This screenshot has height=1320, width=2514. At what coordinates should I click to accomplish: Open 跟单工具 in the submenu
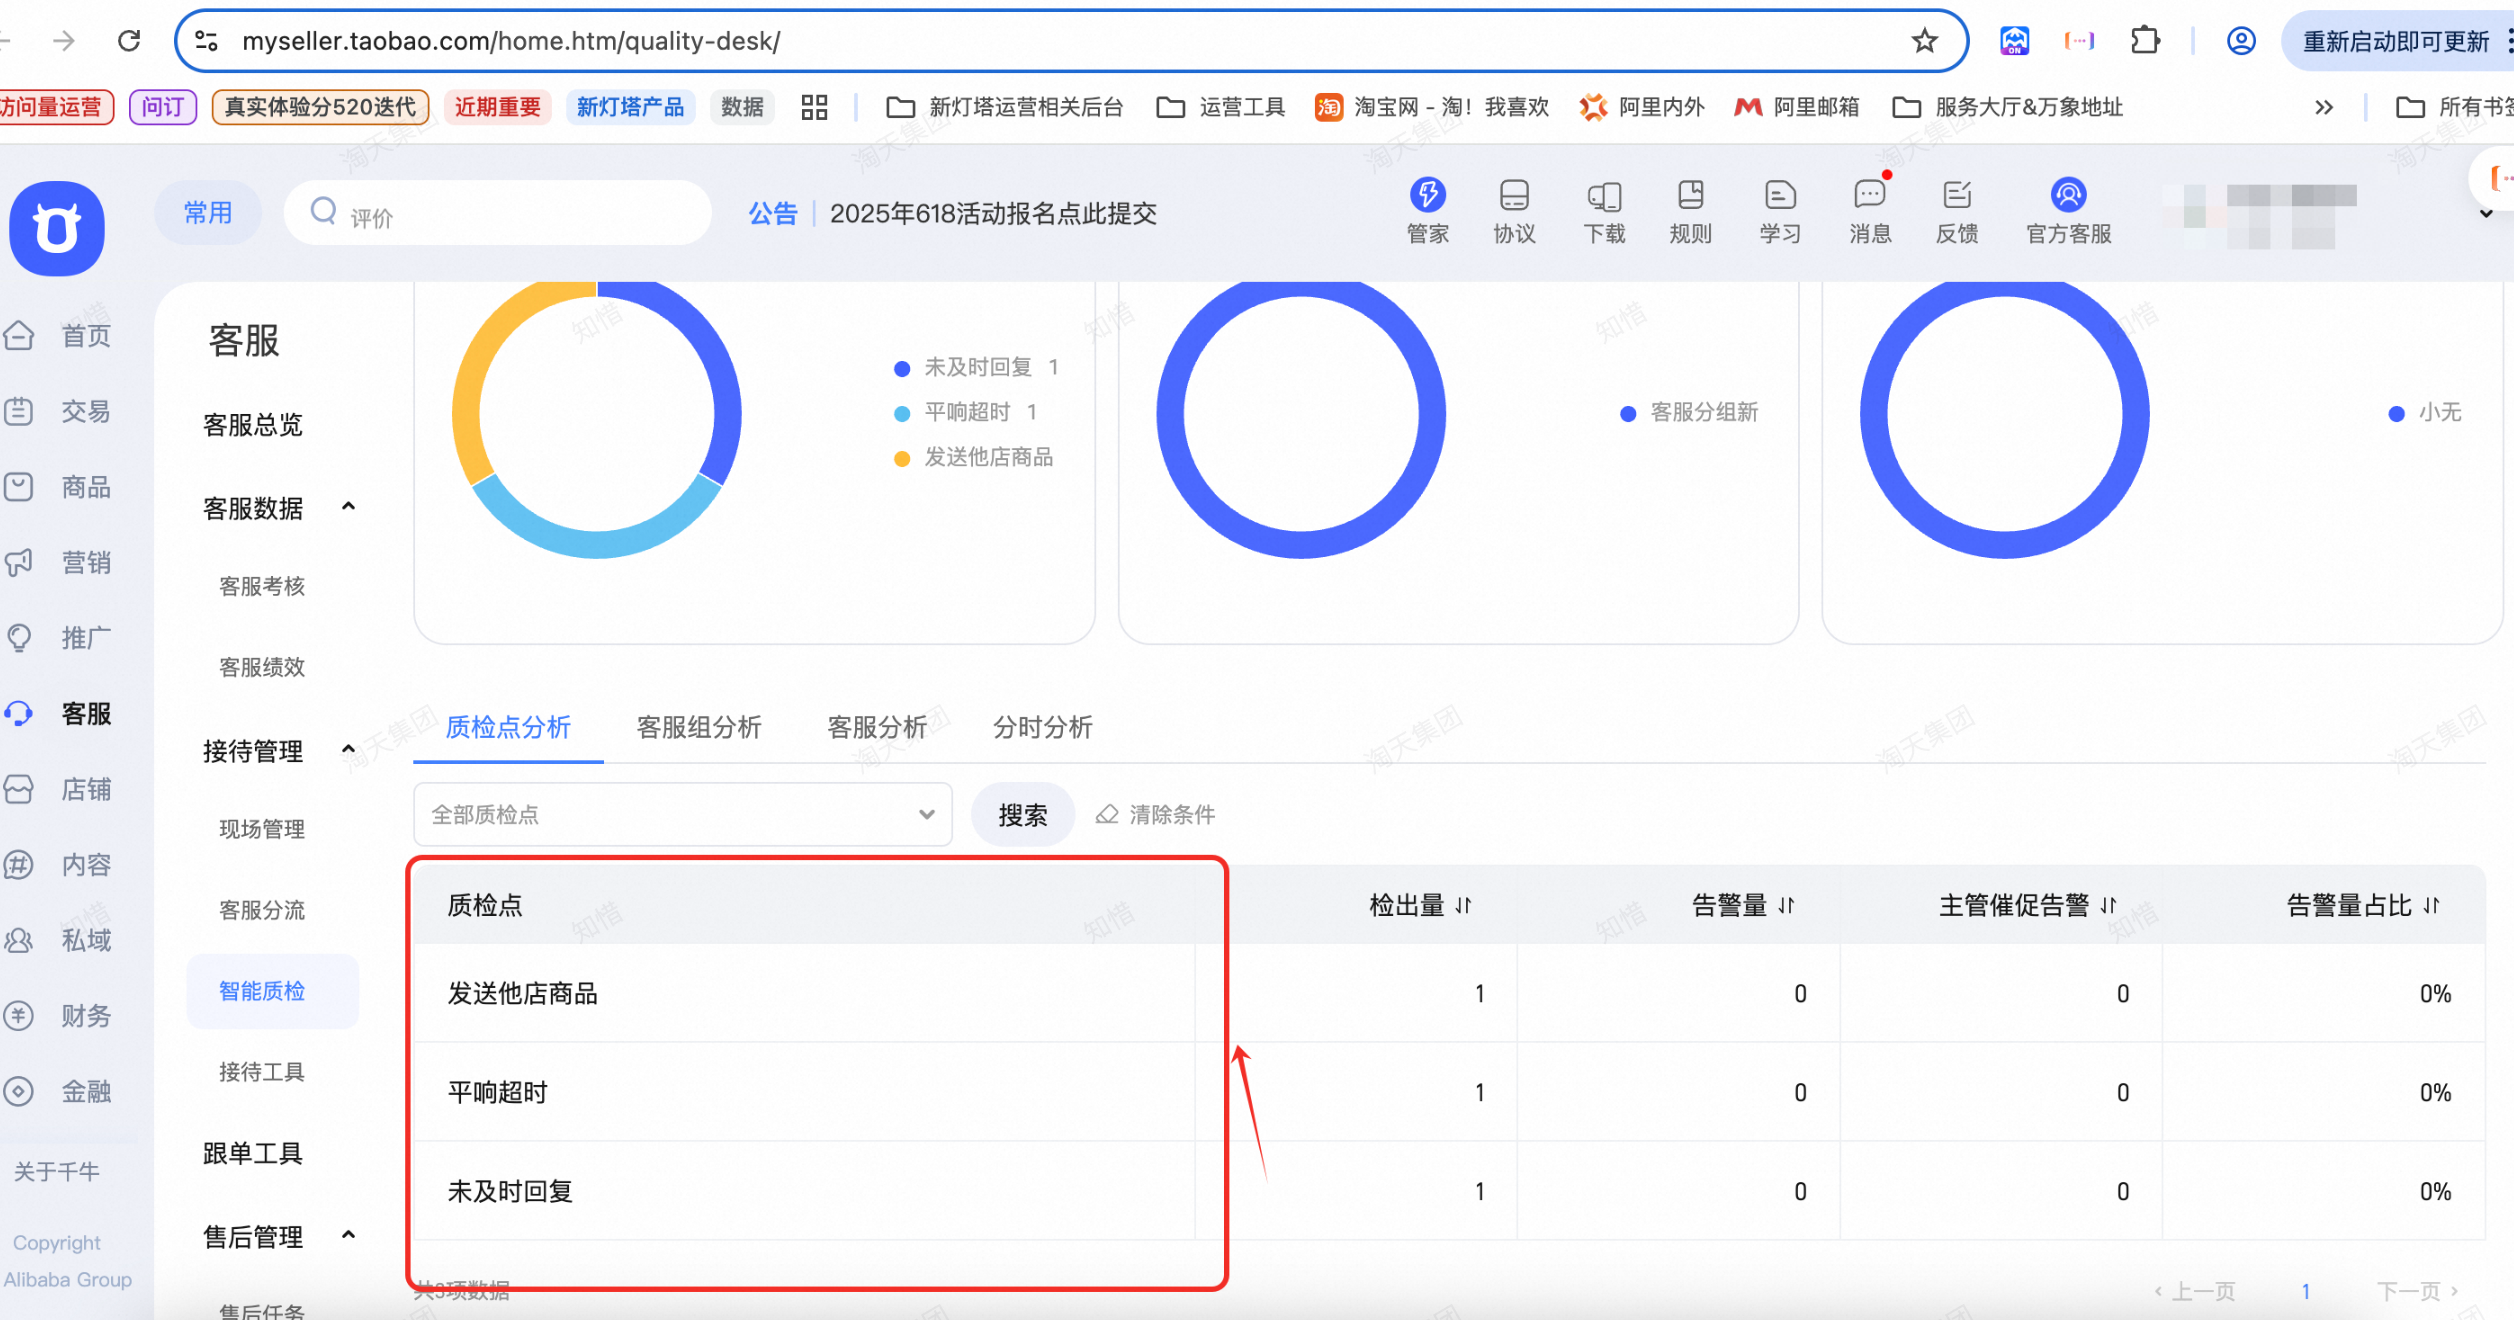click(x=253, y=1153)
